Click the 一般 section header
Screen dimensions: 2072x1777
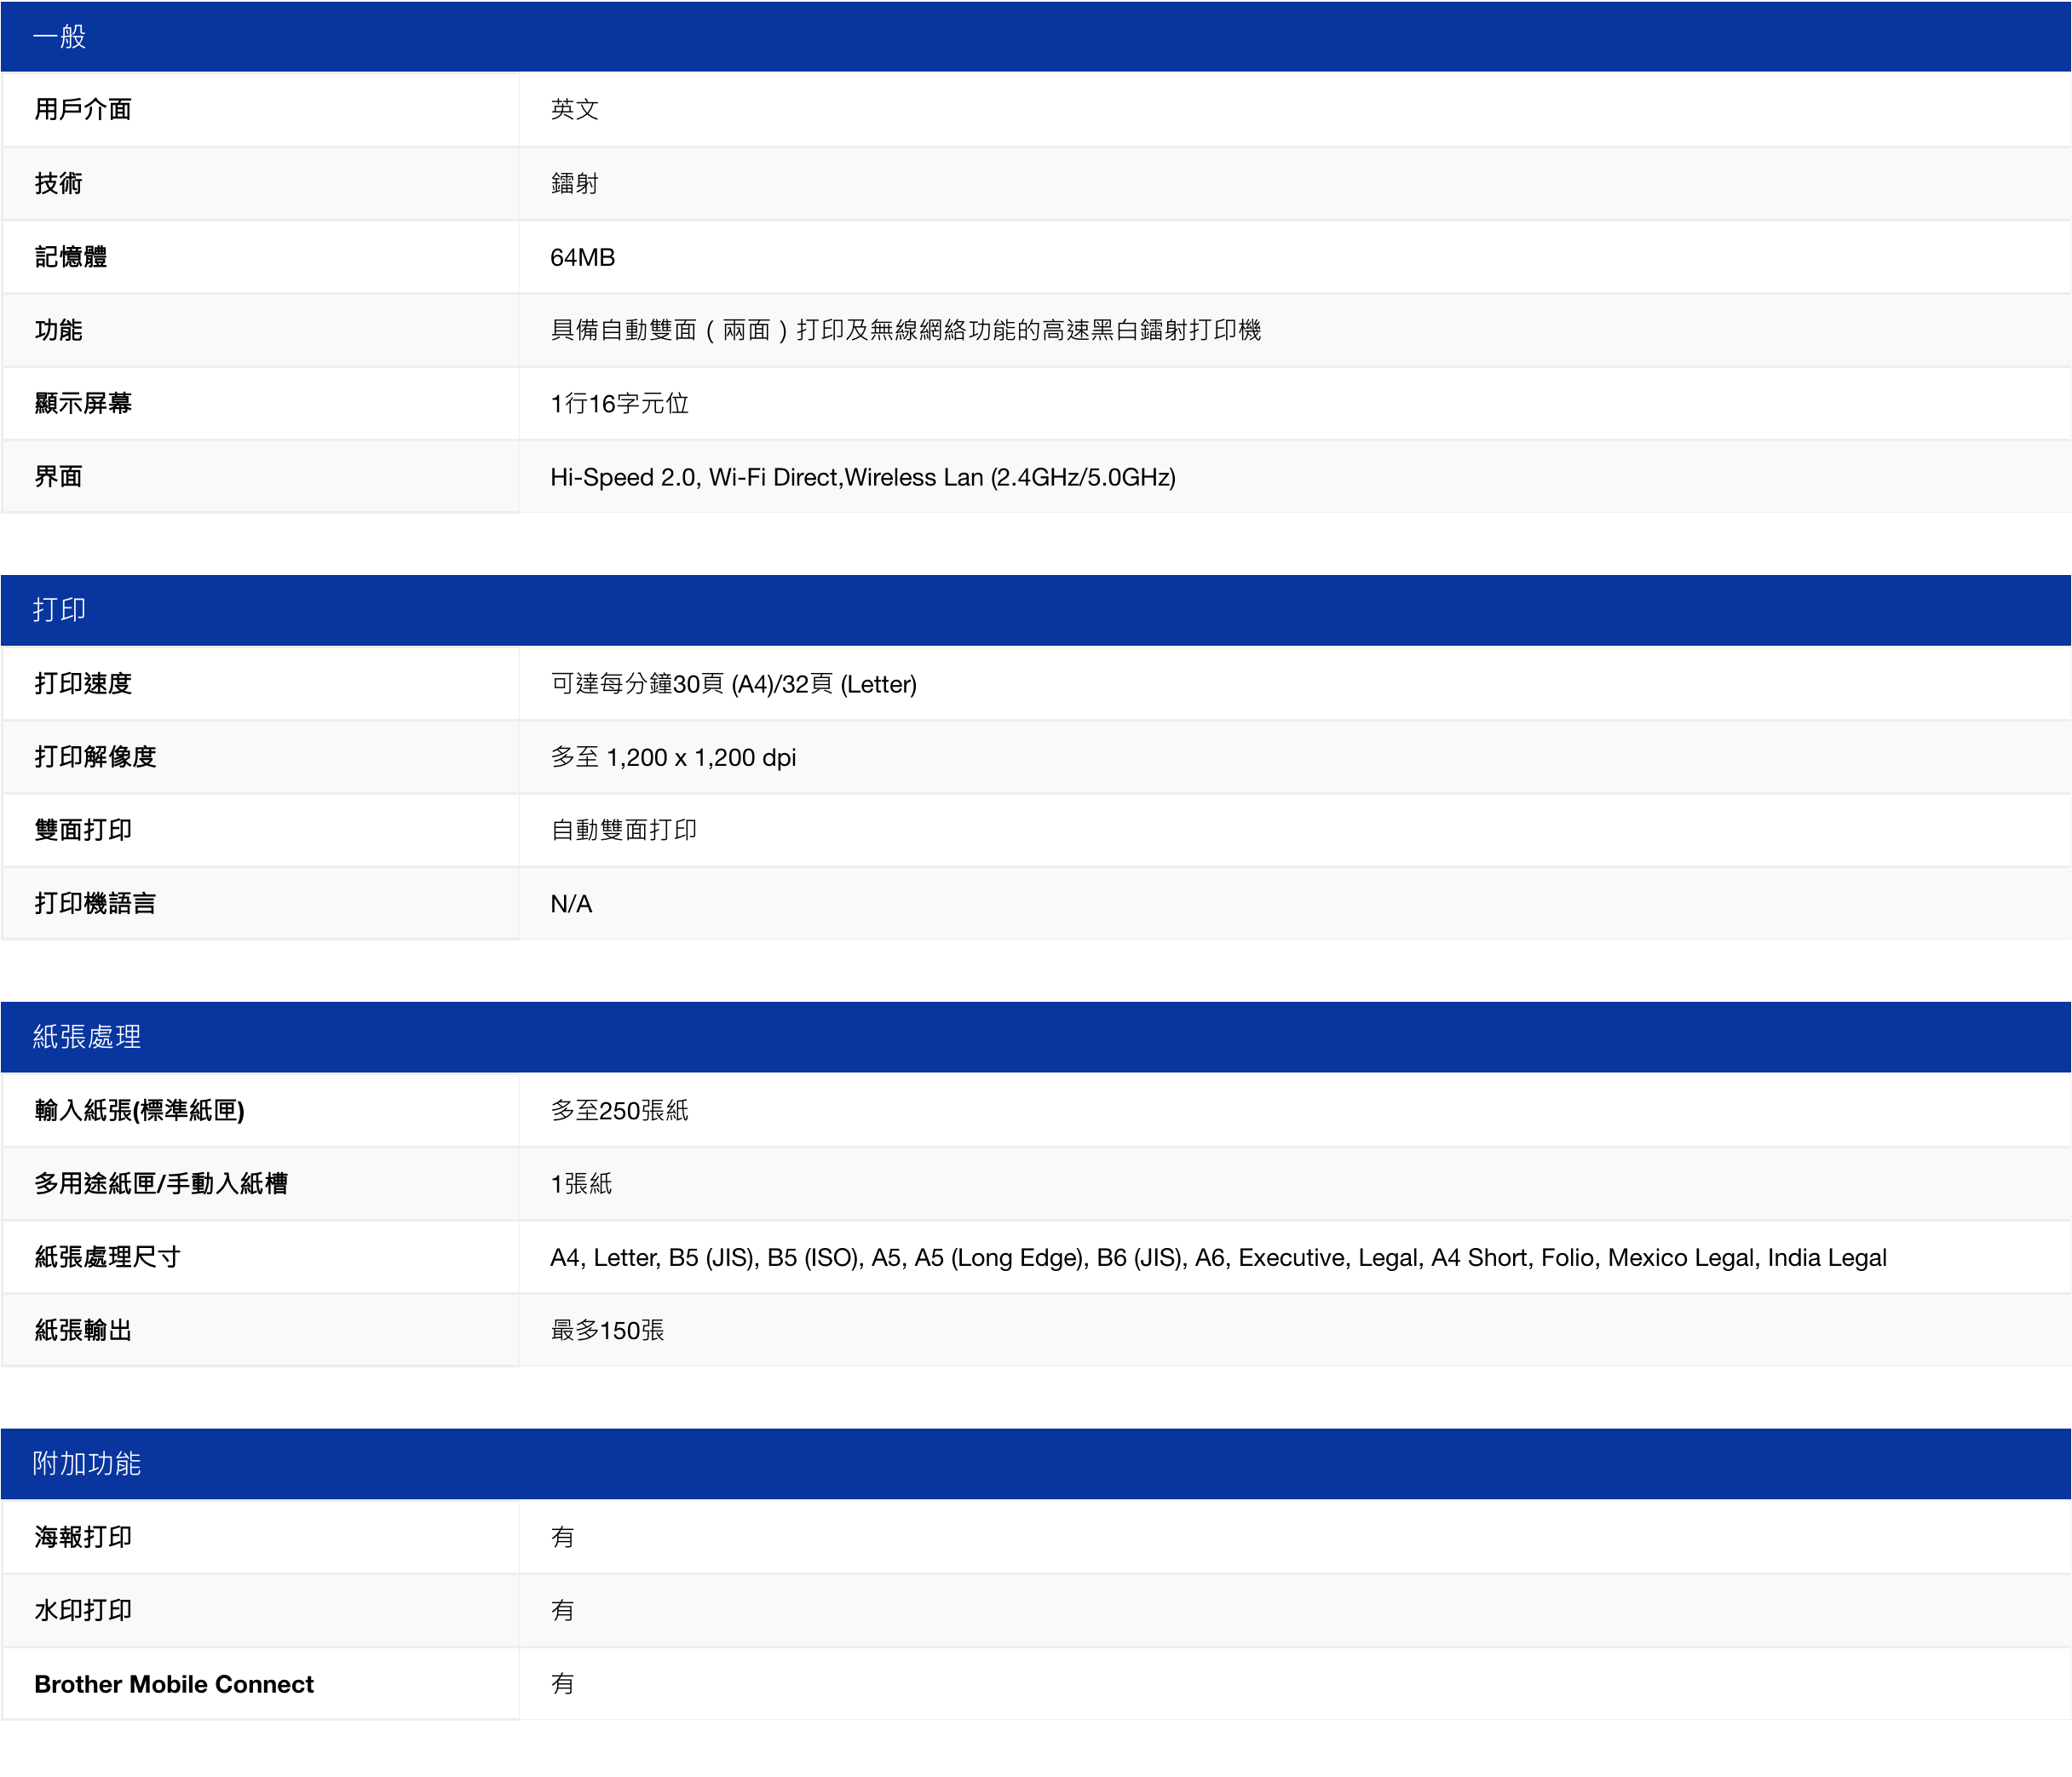pos(60,37)
